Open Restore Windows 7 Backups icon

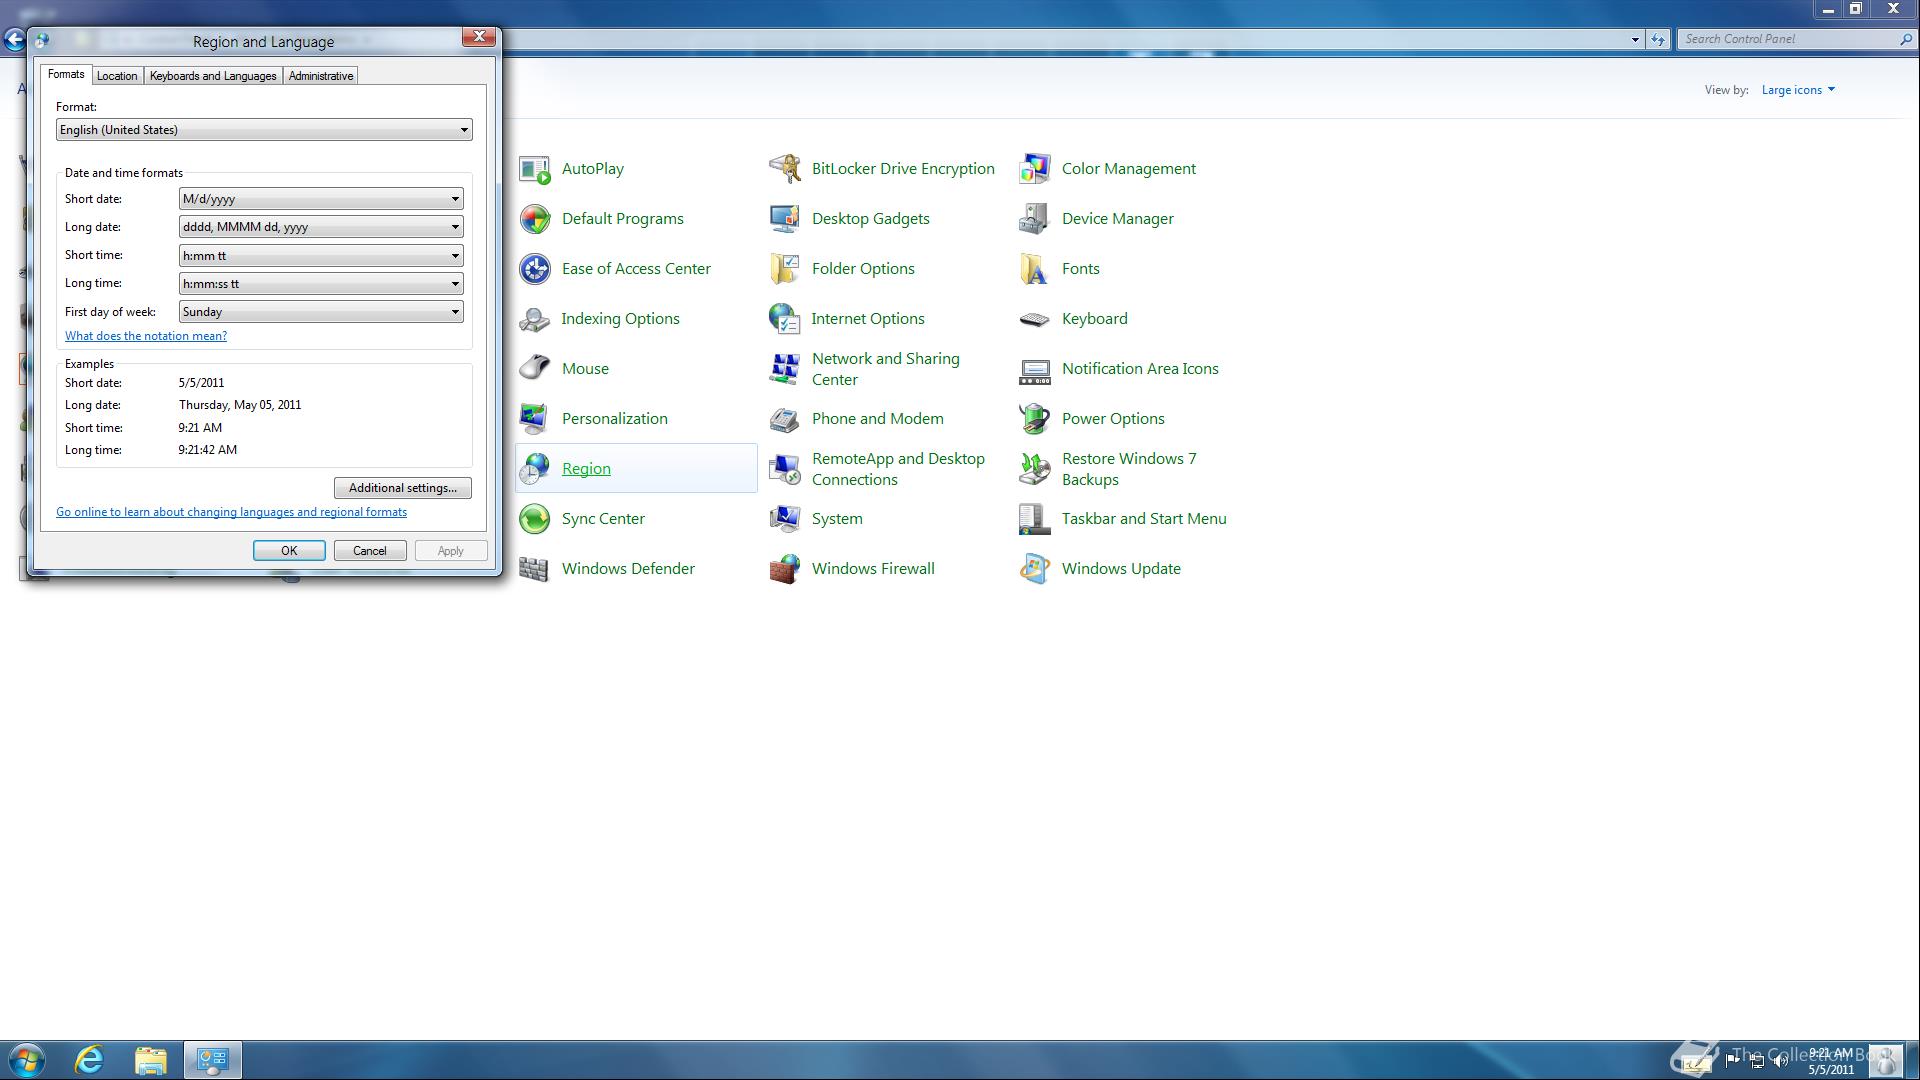coord(1035,469)
